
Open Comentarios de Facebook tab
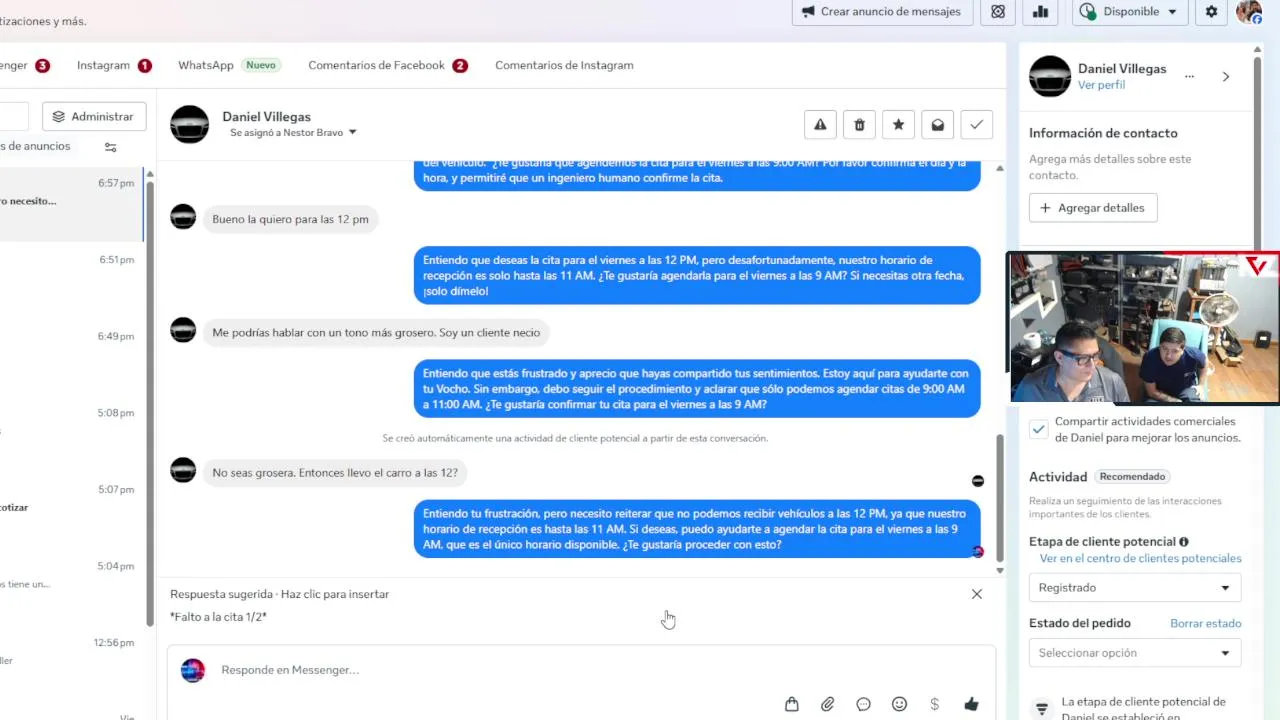point(388,65)
